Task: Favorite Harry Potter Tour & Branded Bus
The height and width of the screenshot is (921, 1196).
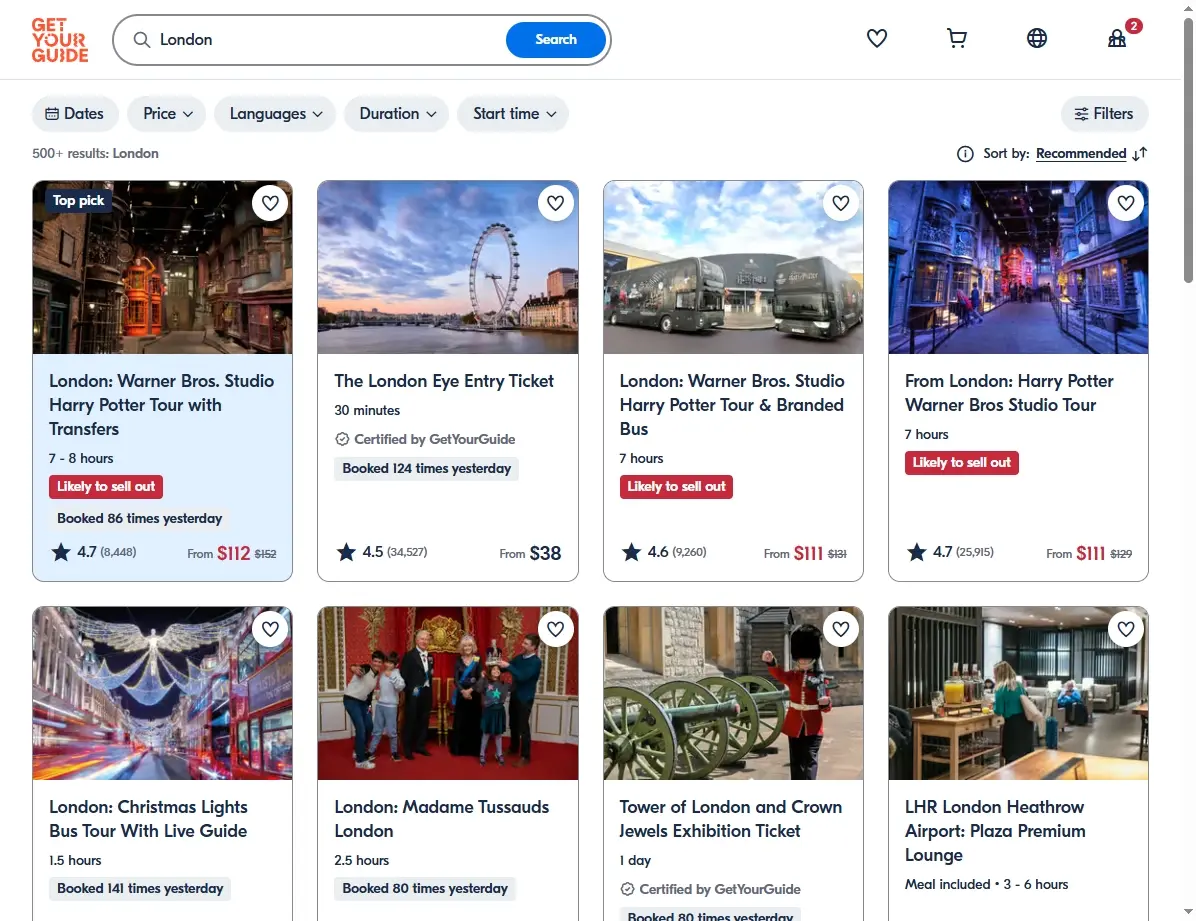Action: (841, 203)
